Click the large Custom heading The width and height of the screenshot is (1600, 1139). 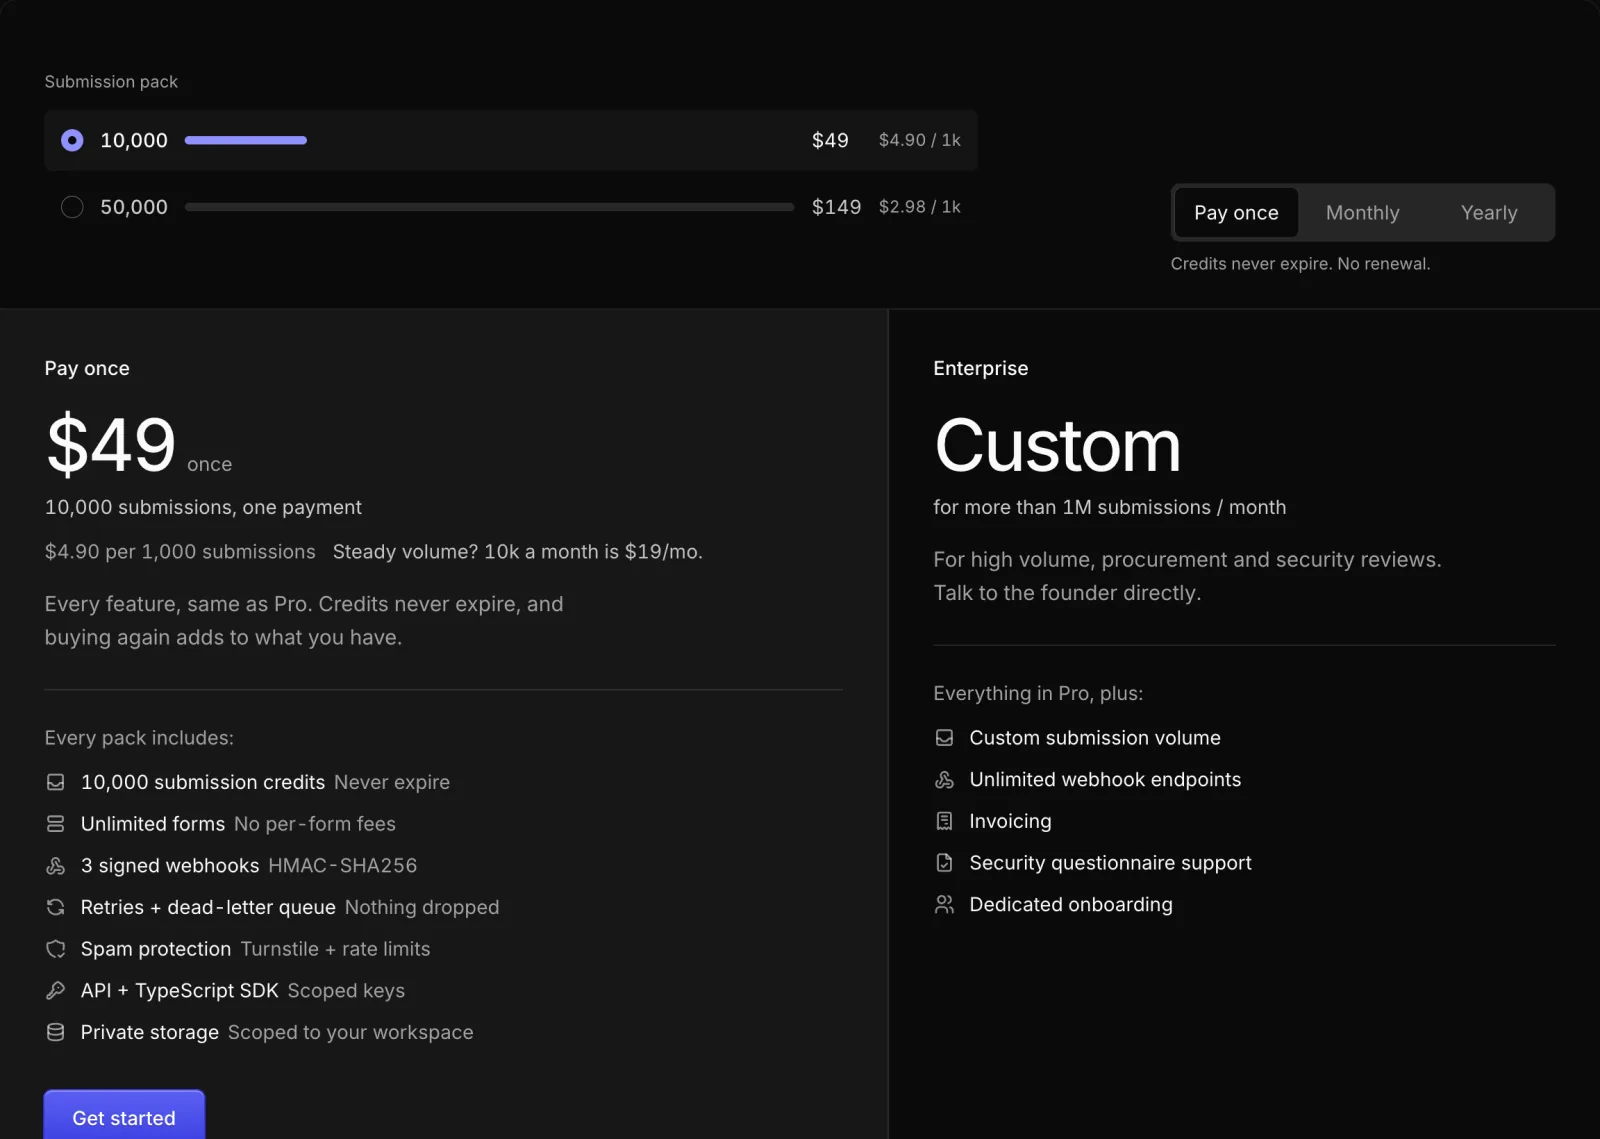coord(1058,445)
